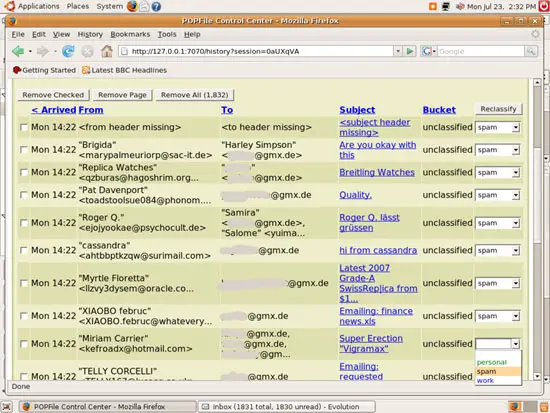Click the page icon in URL bar
The image size is (550, 413).
click(x=124, y=51)
